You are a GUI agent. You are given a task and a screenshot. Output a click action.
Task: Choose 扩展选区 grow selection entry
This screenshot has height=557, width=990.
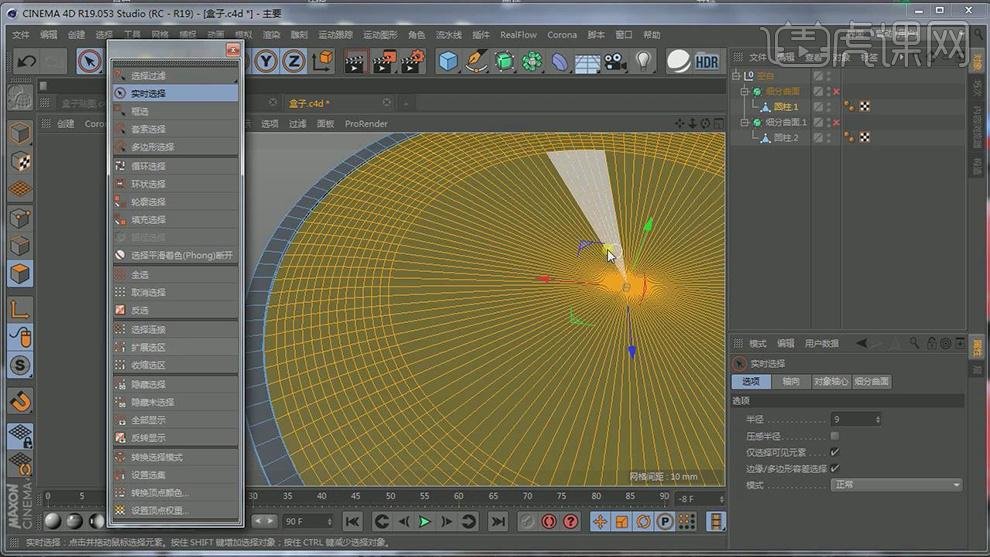176,347
